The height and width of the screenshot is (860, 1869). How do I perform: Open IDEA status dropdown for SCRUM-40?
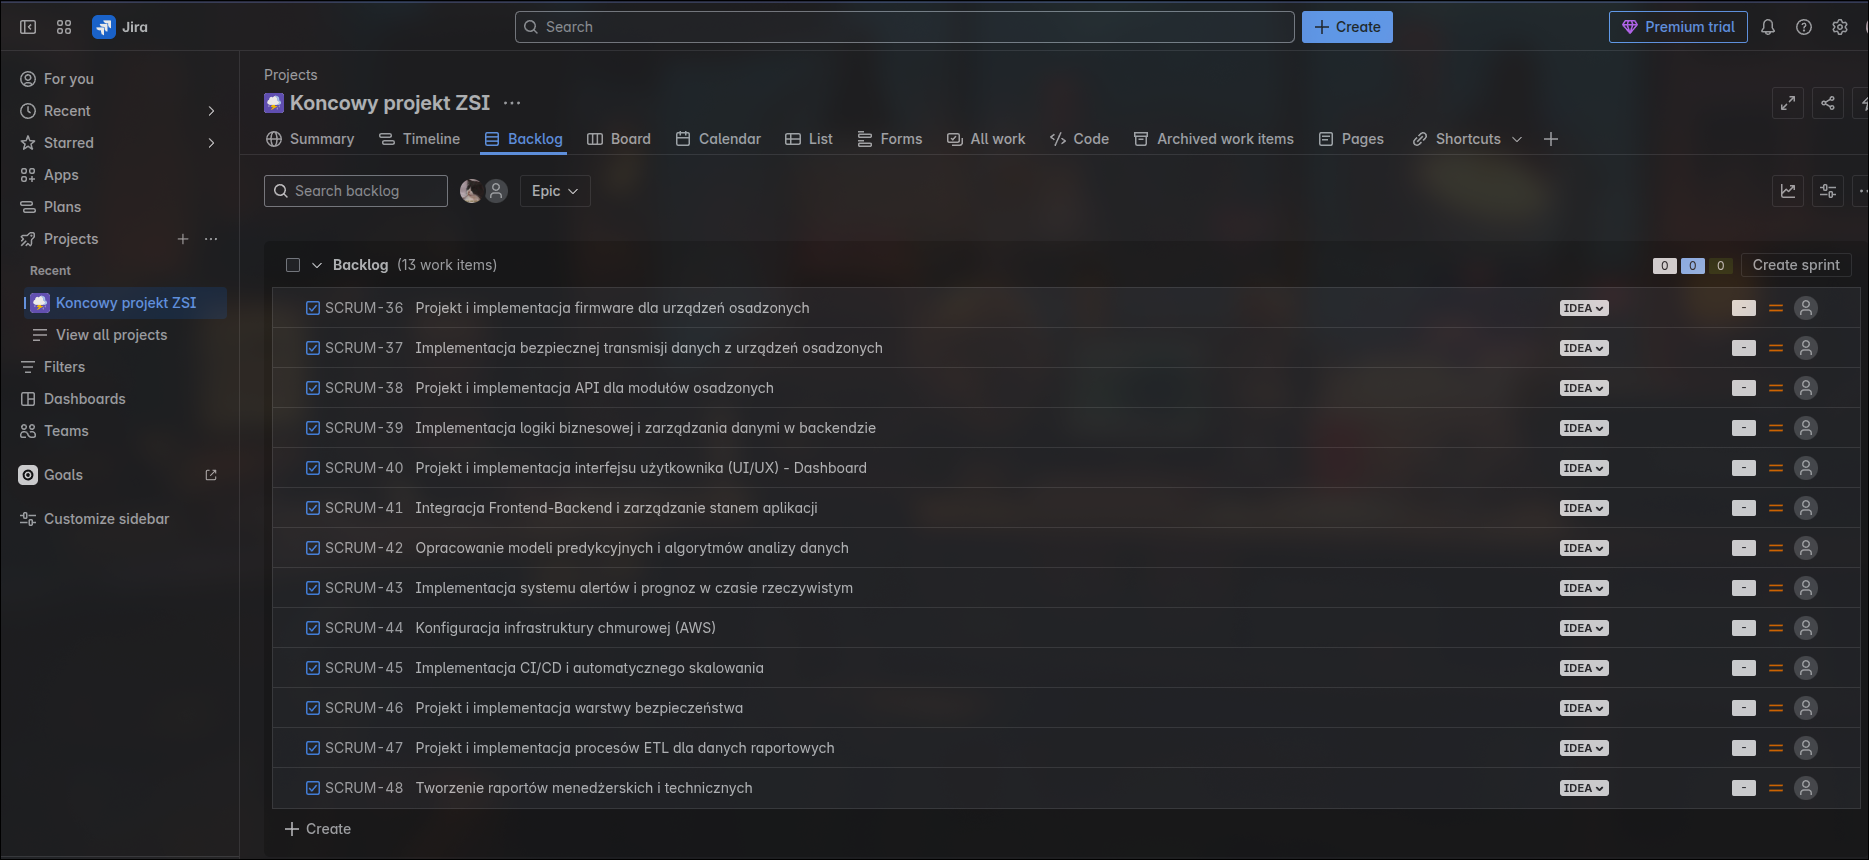point(1584,468)
